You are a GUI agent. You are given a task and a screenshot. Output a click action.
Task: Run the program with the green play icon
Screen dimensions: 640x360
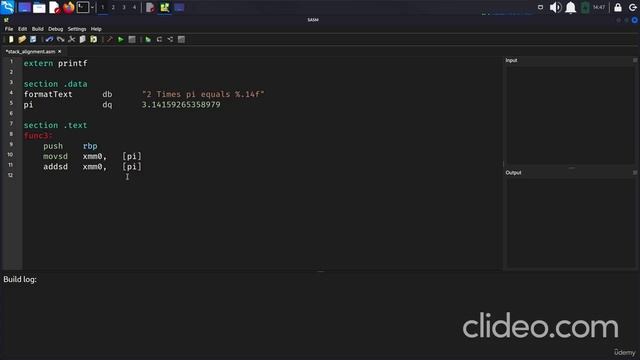[x=120, y=39]
